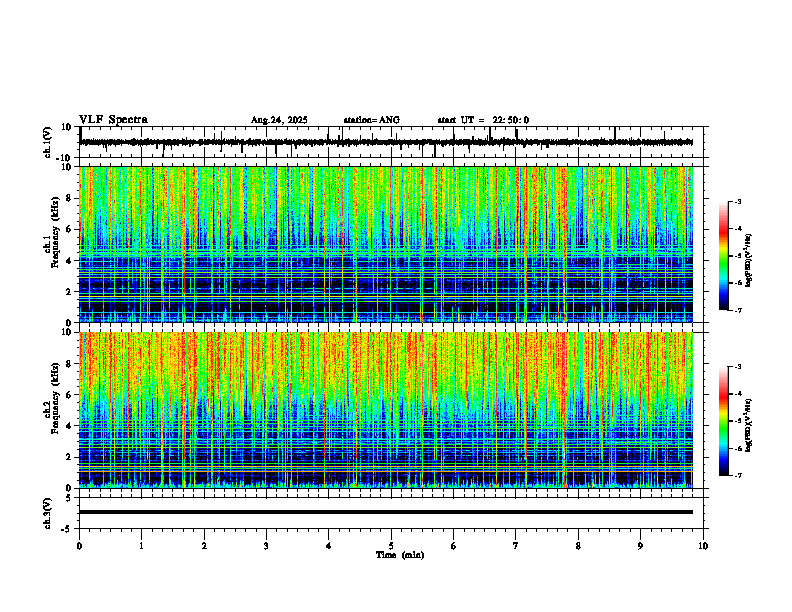The image size is (792, 612).
Task: Click the "ch.3(V)" axis label
Action: click(x=48, y=514)
